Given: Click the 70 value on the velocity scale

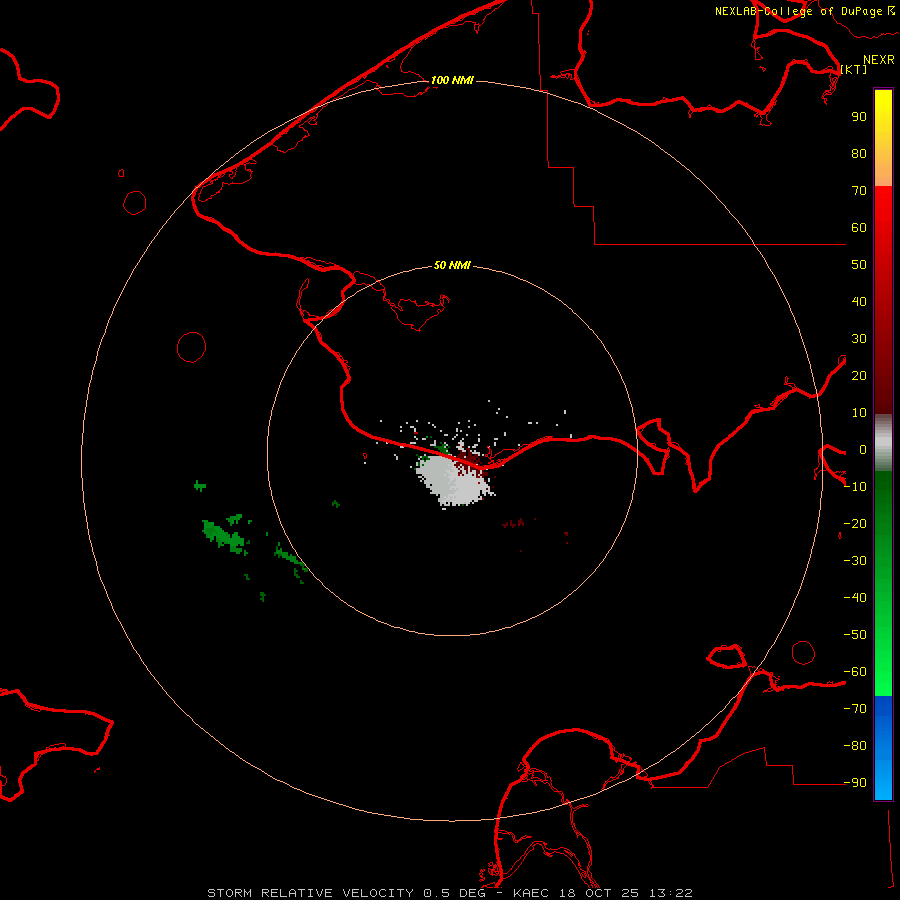Looking at the screenshot, I should tap(859, 191).
